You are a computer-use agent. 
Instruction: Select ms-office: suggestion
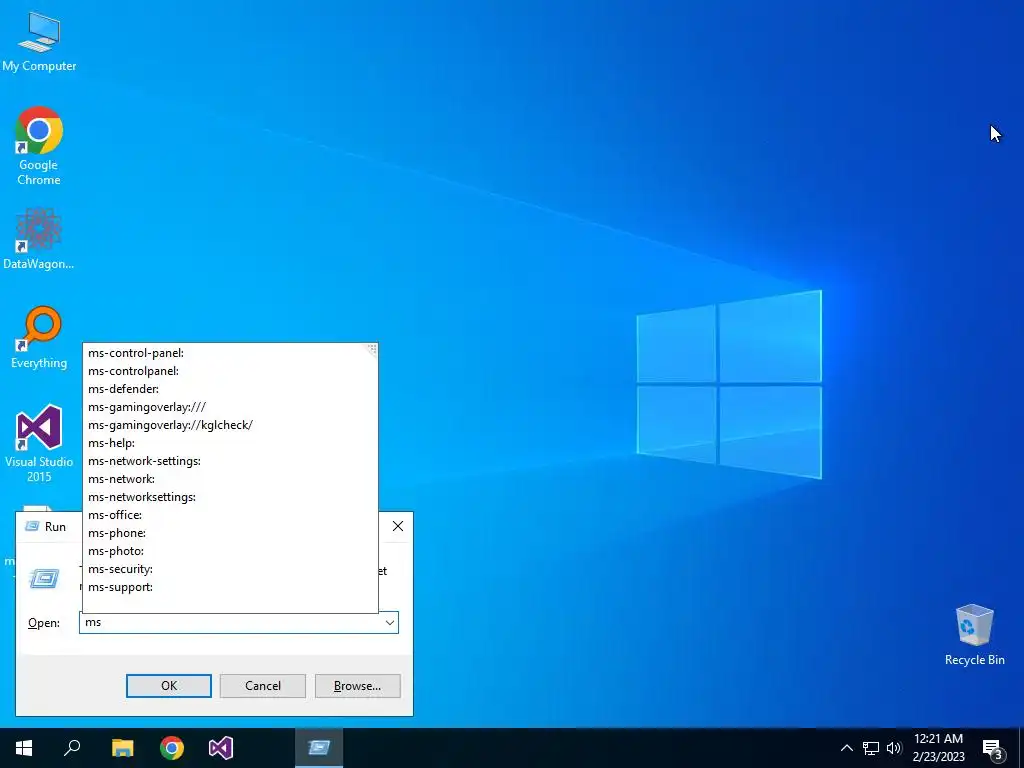tap(231, 515)
